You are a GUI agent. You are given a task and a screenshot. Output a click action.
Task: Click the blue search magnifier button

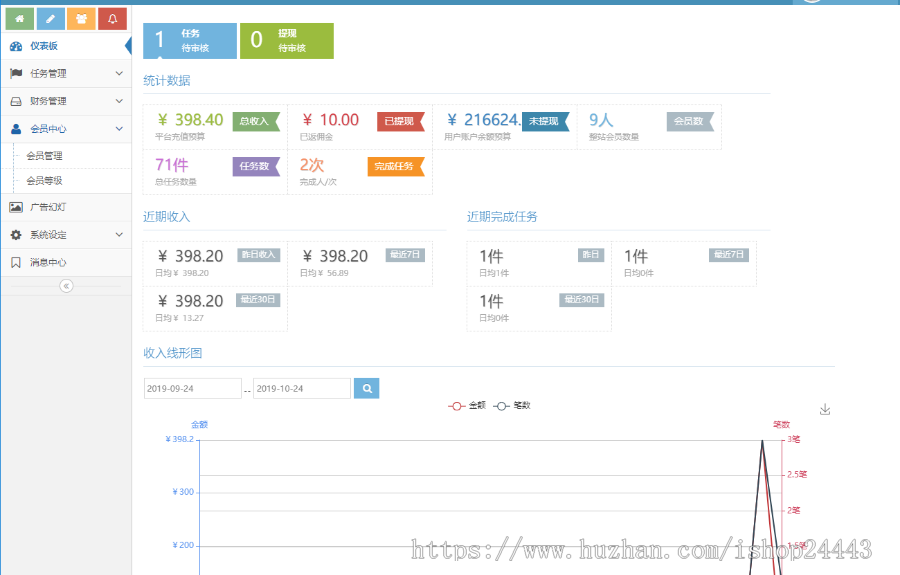tap(367, 388)
